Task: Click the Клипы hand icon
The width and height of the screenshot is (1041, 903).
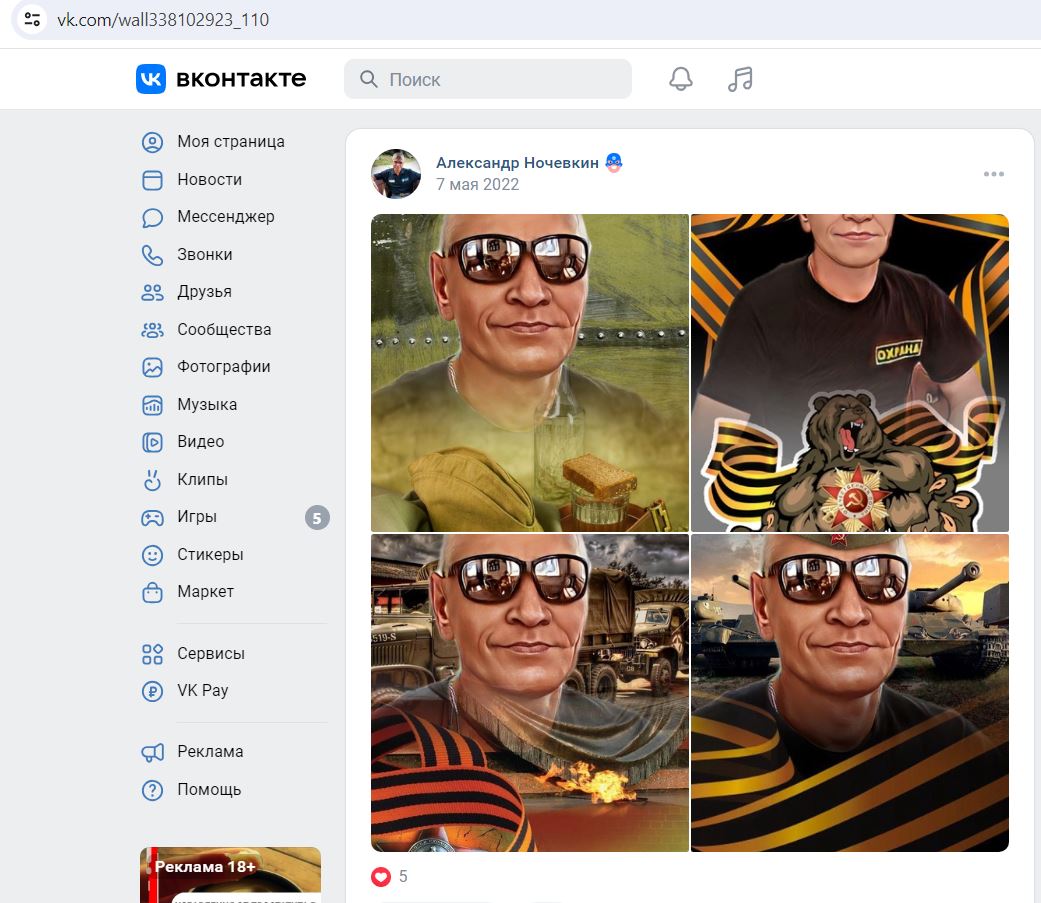Action: (153, 480)
